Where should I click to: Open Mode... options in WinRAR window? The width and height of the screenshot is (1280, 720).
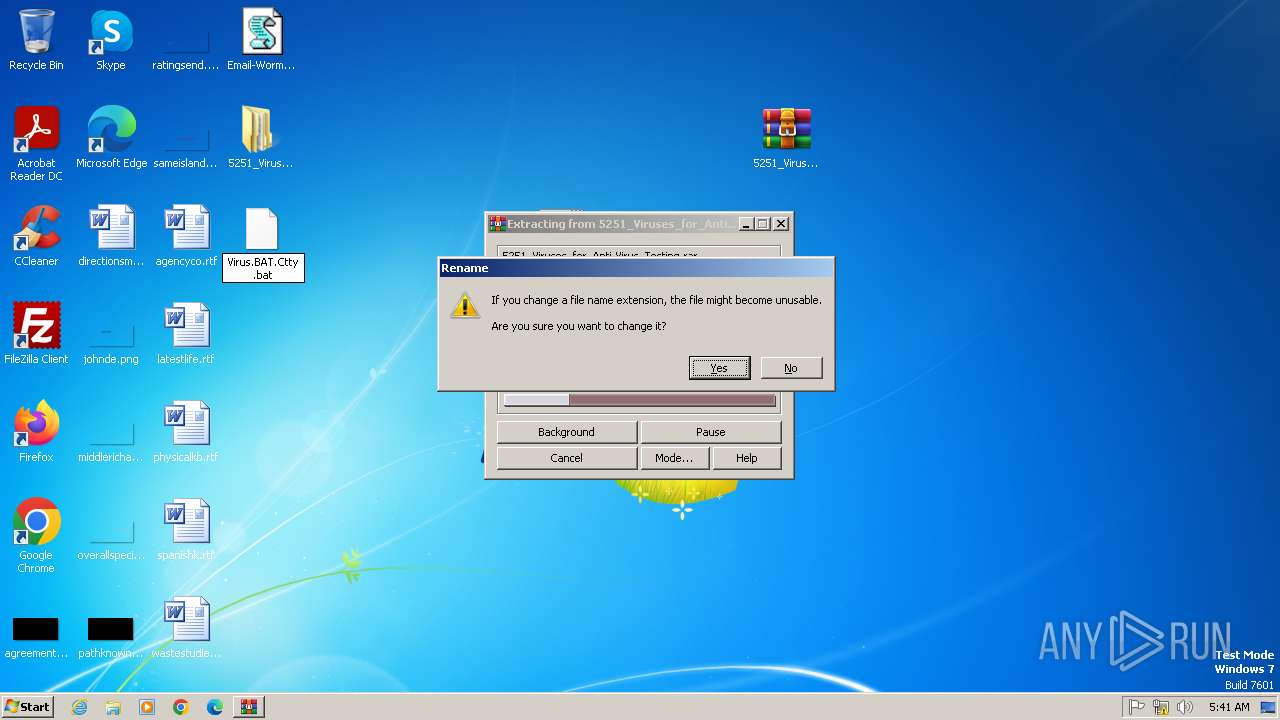tap(673, 458)
